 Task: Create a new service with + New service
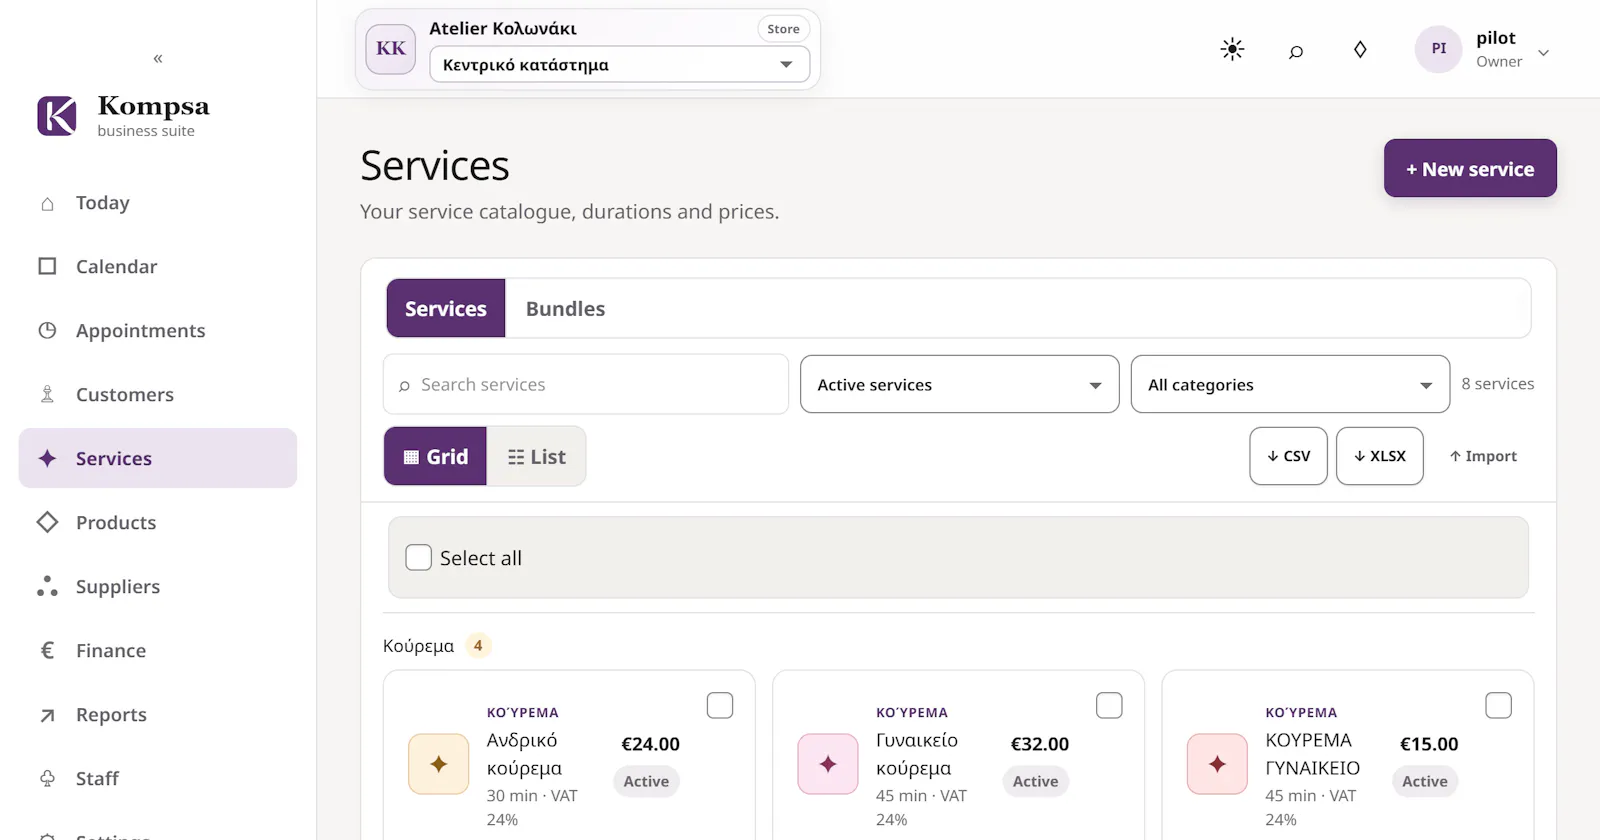coord(1470,168)
